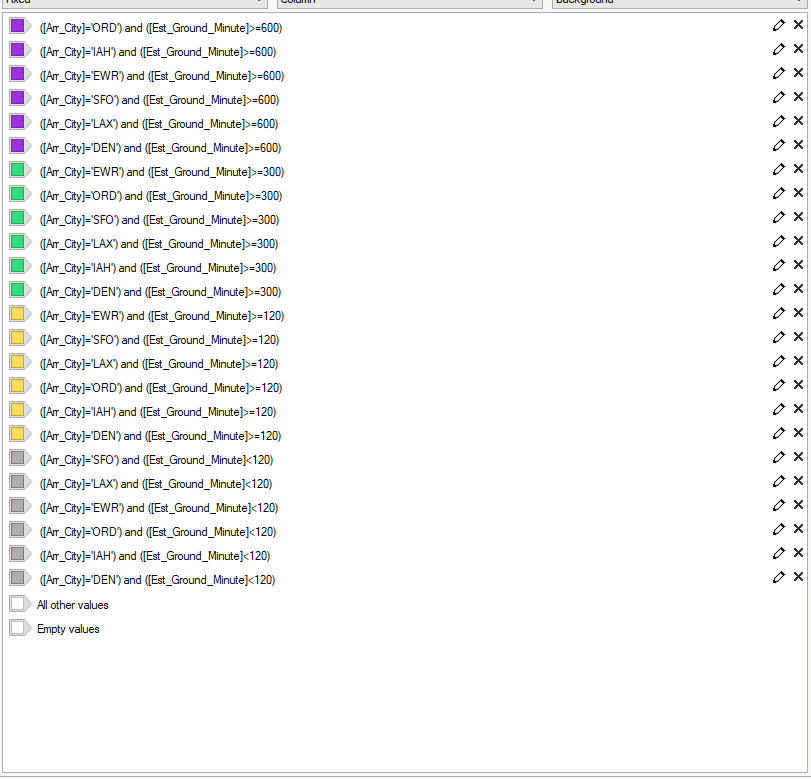Click the rule text for SFO >=600

159,100
